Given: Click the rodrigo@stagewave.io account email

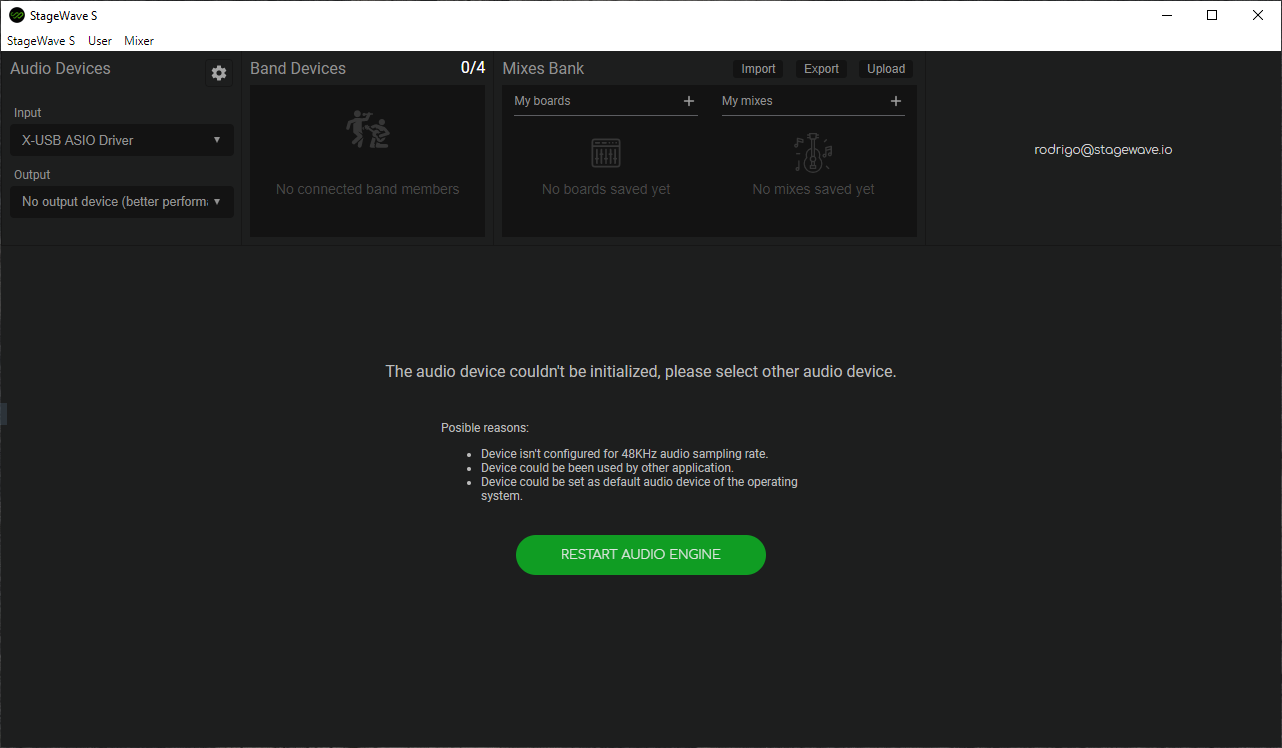Looking at the screenshot, I should pyautogui.click(x=1103, y=149).
